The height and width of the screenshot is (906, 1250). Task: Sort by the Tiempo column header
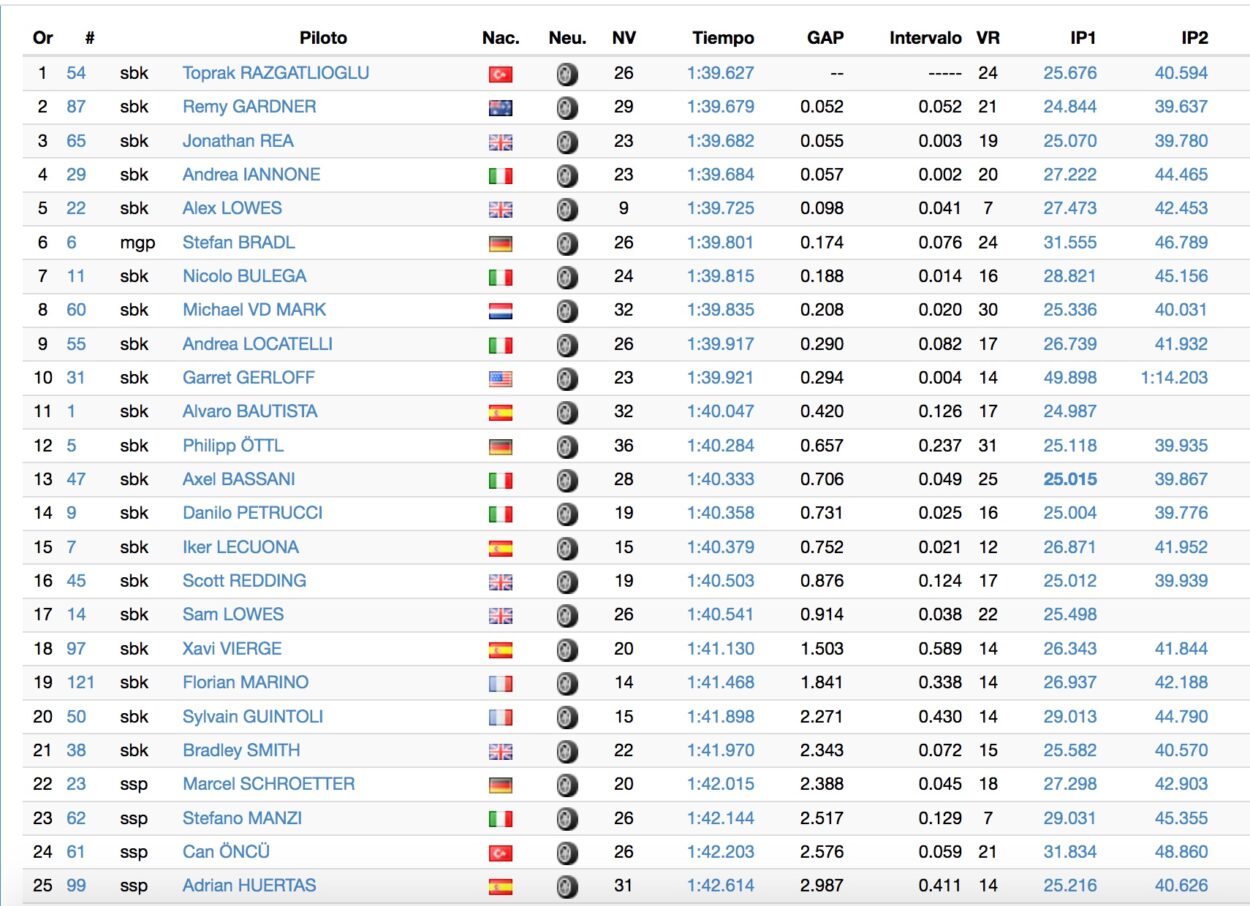(x=722, y=38)
